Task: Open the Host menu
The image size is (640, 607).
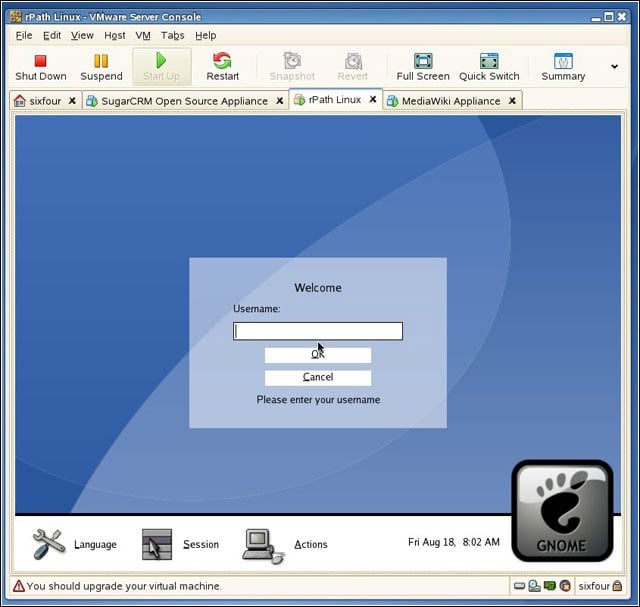Action: pyautogui.click(x=115, y=36)
